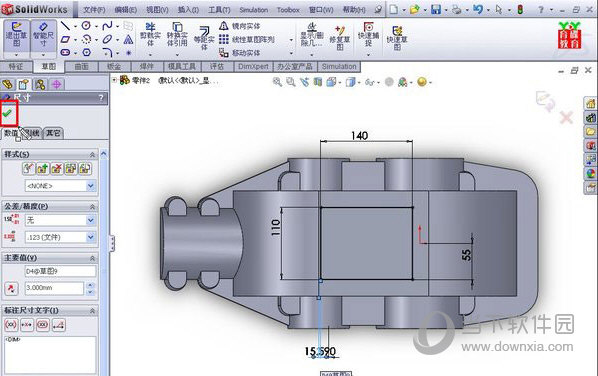Image resolution: width=598 pixels, height=376 pixels.
Task: Click the Save floppy disk icon
Action: pyautogui.click(x=436, y=10)
